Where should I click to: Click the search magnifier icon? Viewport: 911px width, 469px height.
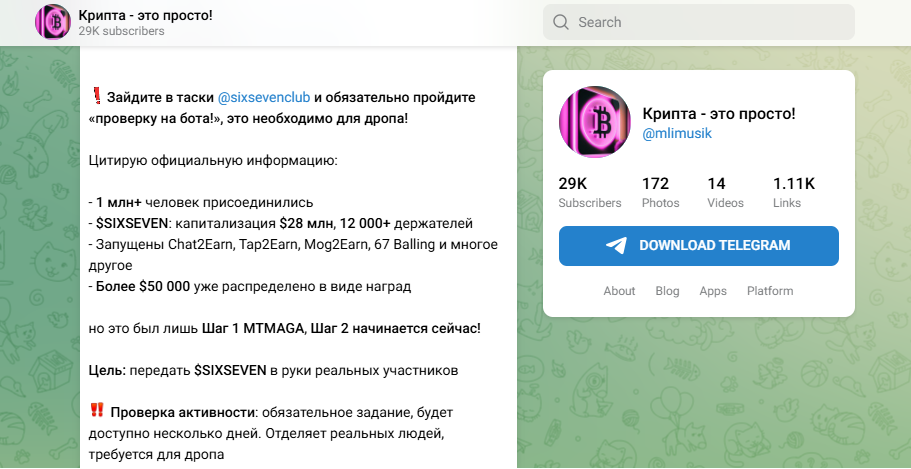tap(561, 22)
